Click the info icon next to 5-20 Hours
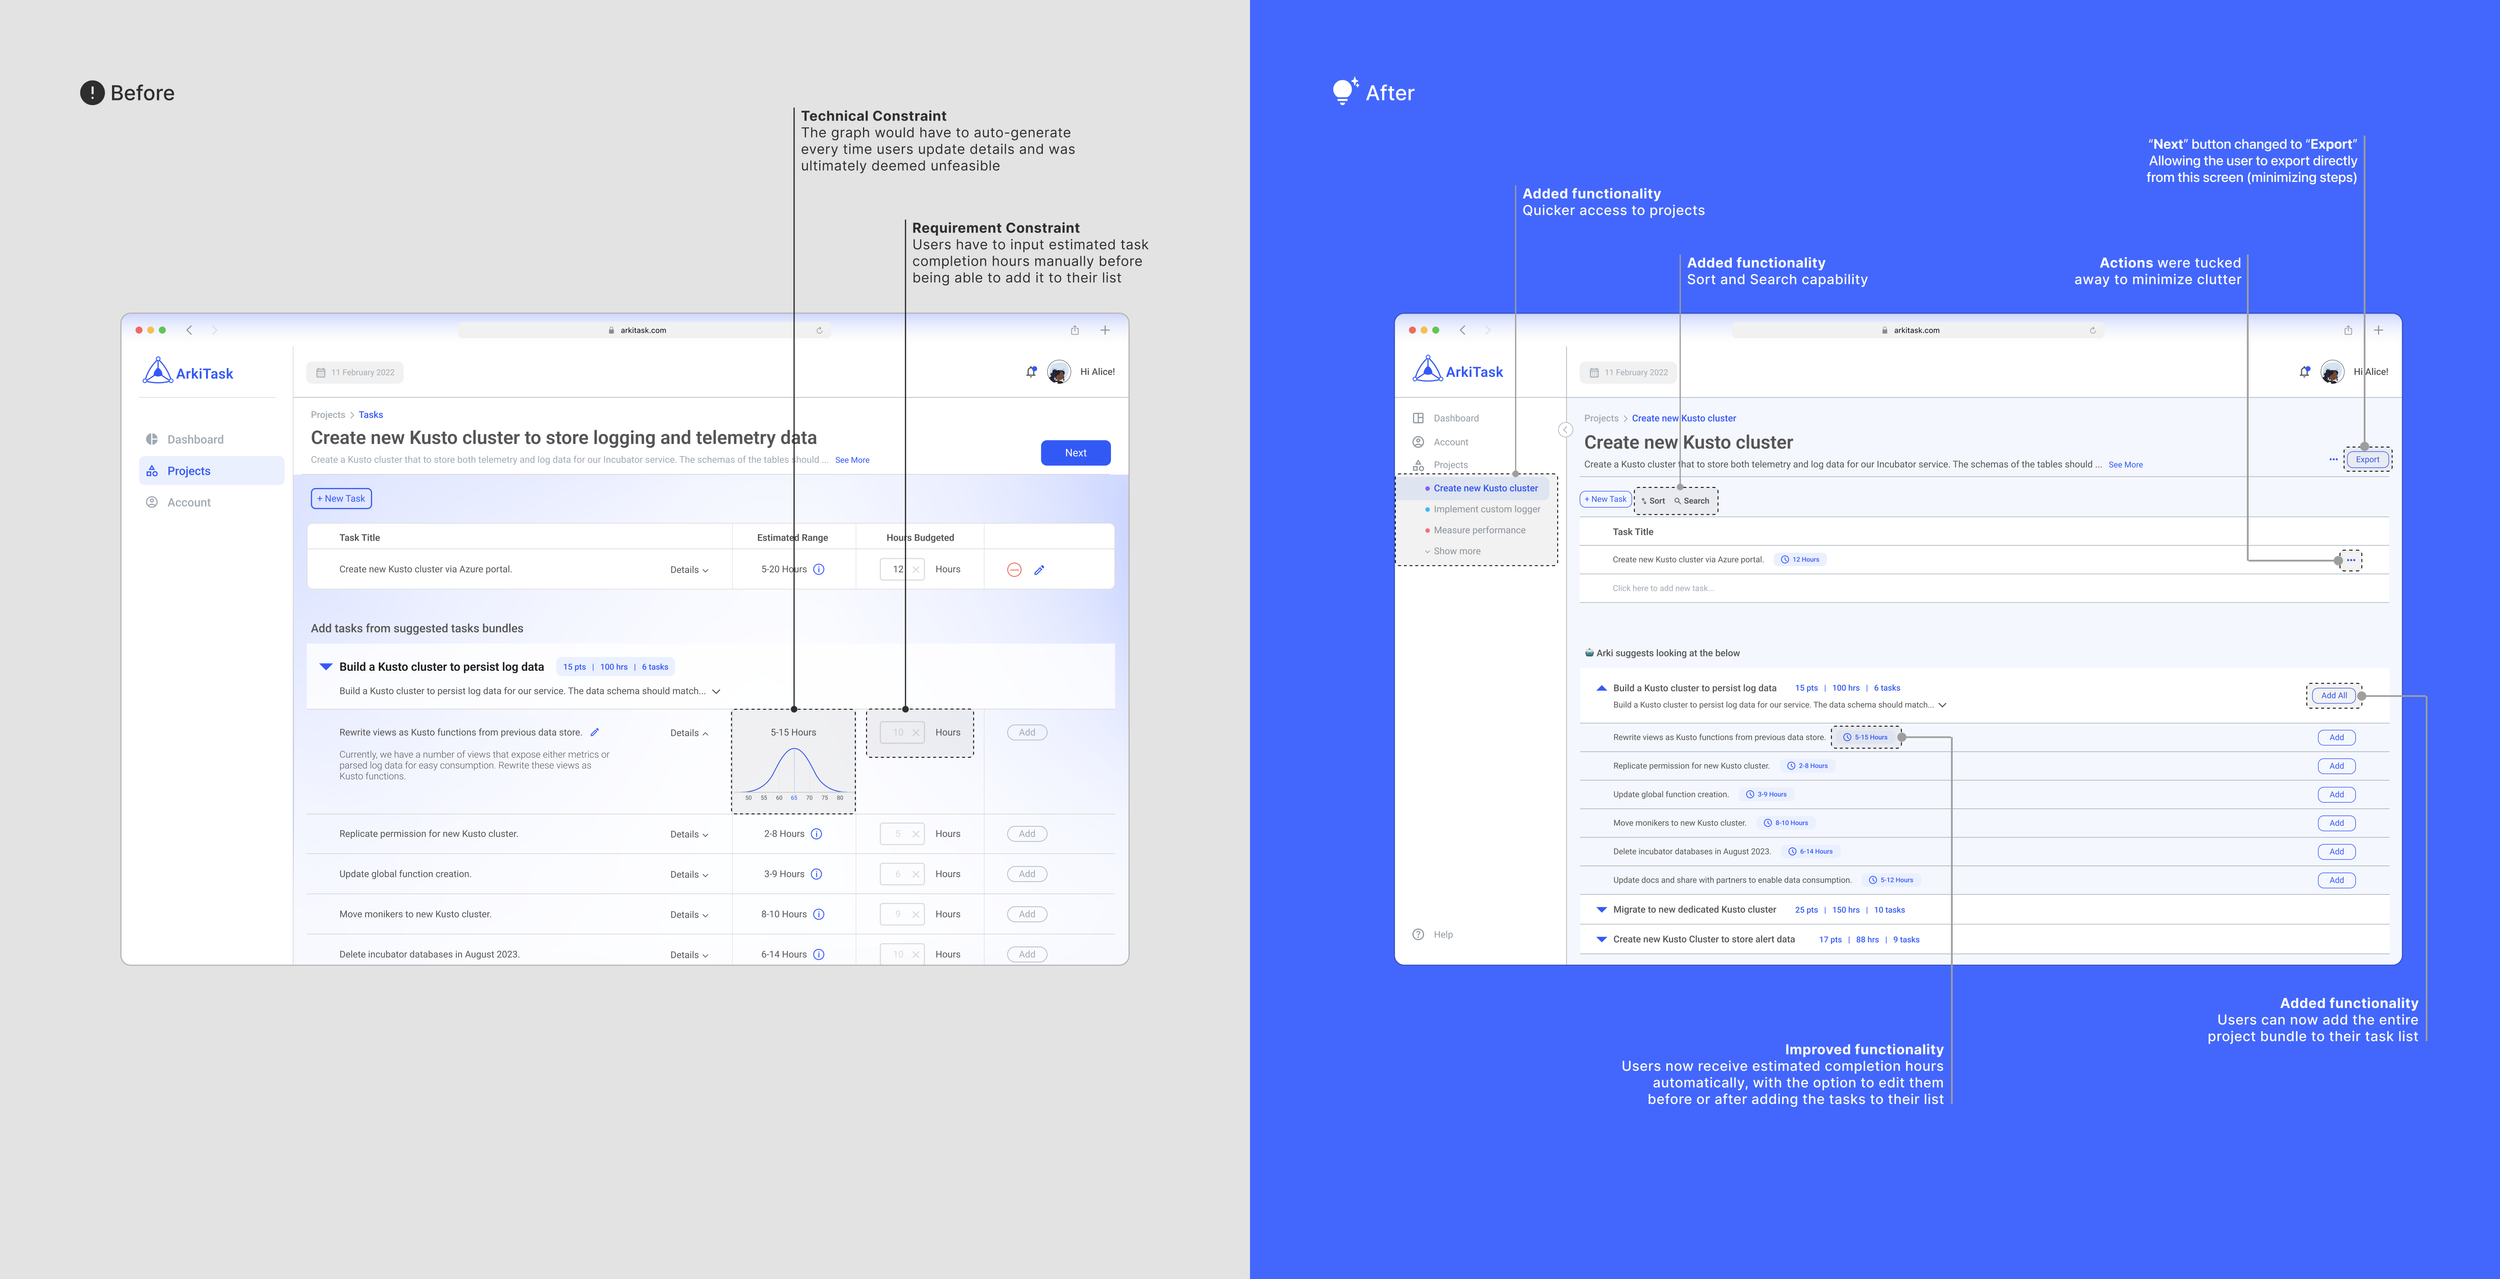 click(x=818, y=569)
